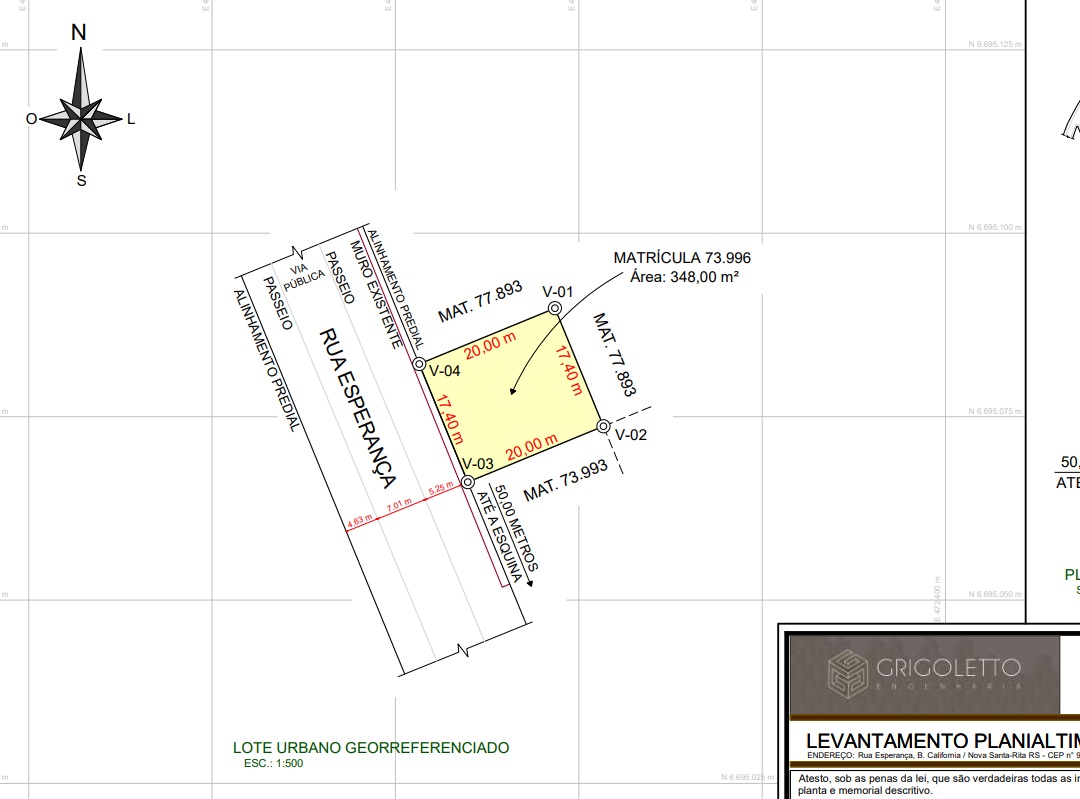Select the MATRÍCULA 73.996 label
The width and height of the screenshot is (1080, 799).
[682, 258]
